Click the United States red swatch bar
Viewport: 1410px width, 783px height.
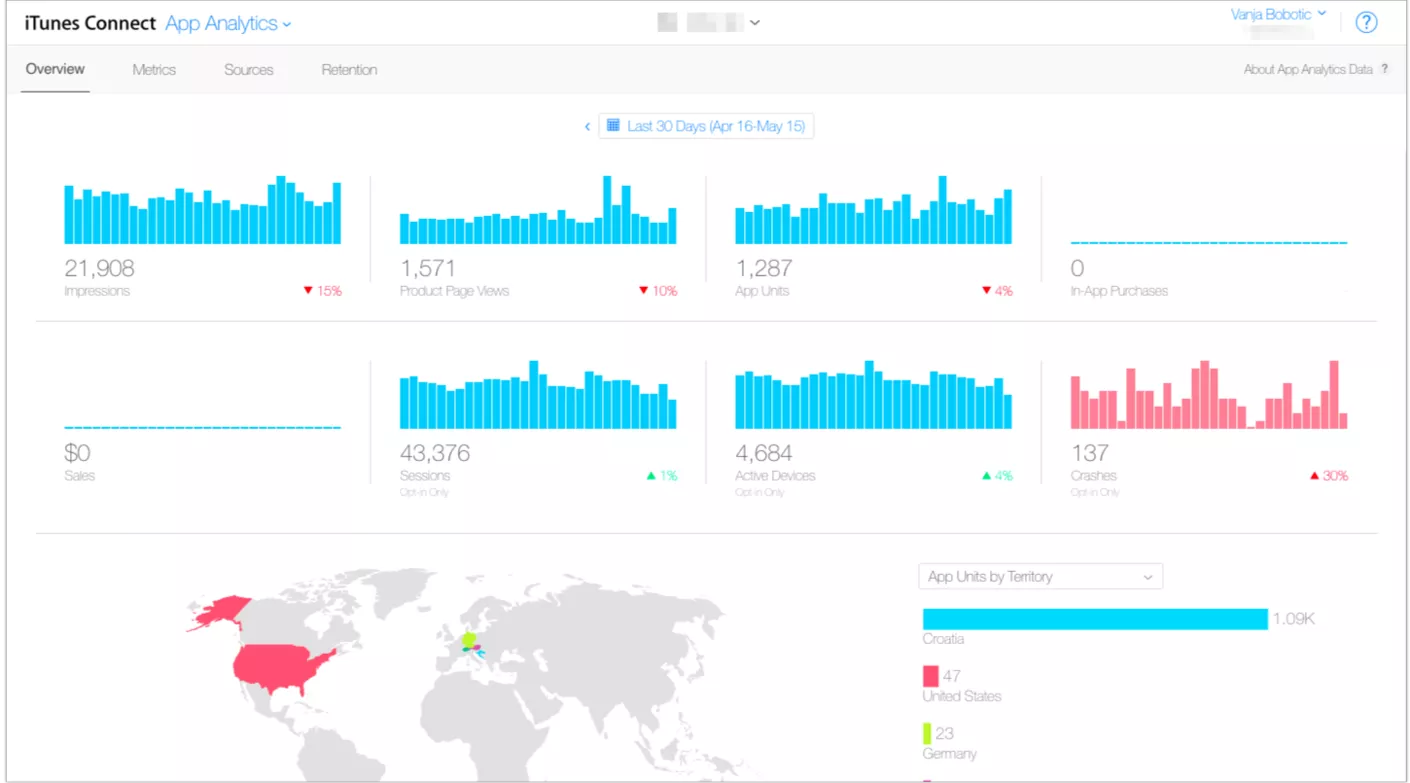coord(930,677)
